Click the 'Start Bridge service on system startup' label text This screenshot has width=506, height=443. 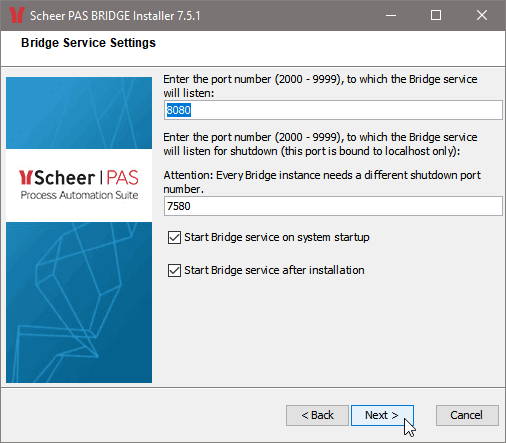277,237
